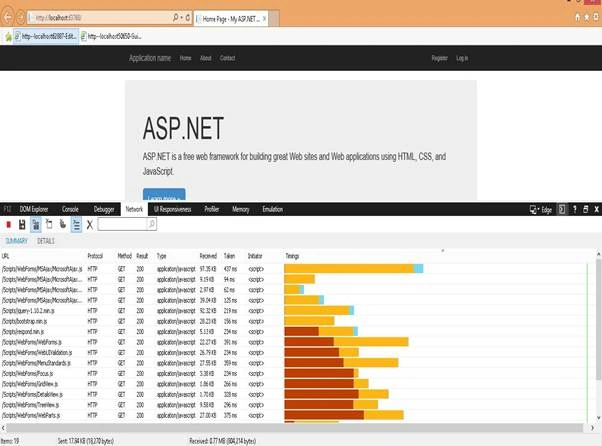602x446 pixels.
Task: Open the localhost50650 favorites bar link
Action: pyautogui.click(x=111, y=36)
